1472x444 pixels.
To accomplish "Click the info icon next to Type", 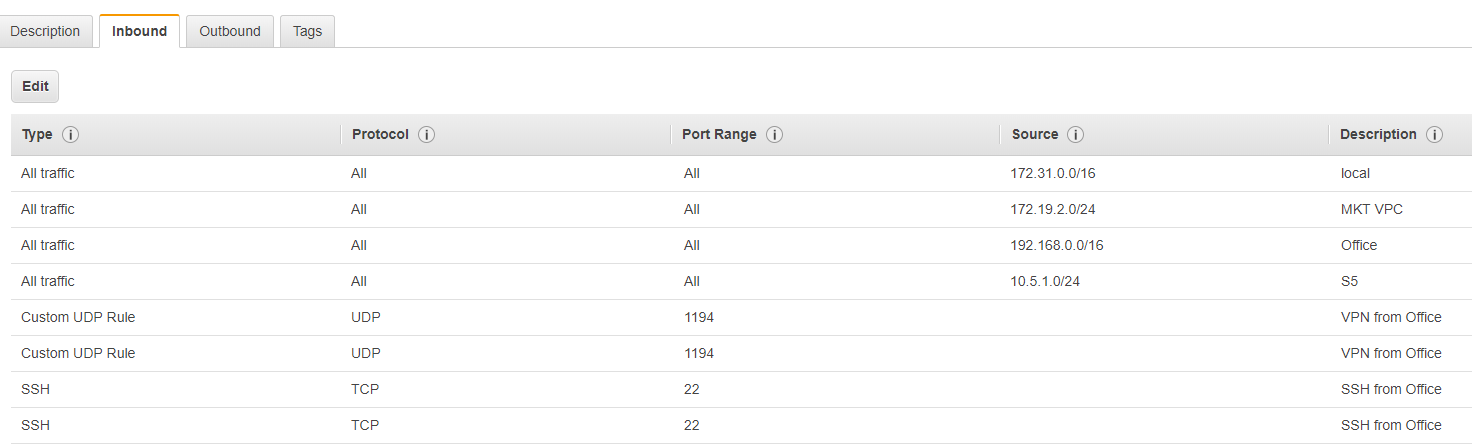I will 70,135.
